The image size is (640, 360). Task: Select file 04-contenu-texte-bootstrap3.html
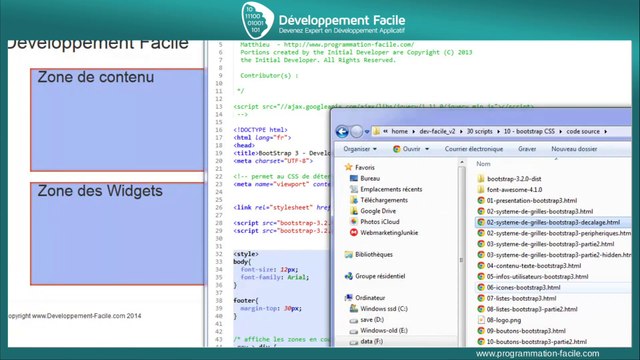coord(529,266)
